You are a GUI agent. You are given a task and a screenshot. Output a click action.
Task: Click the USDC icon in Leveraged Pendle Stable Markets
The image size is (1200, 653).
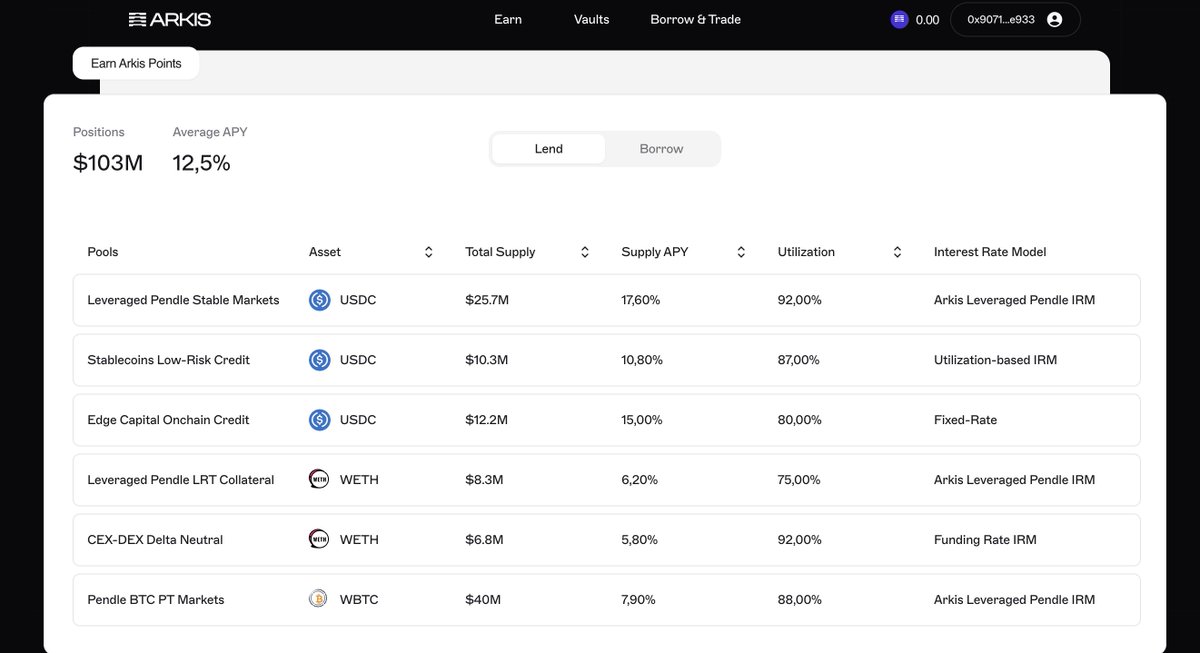coord(319,299)
